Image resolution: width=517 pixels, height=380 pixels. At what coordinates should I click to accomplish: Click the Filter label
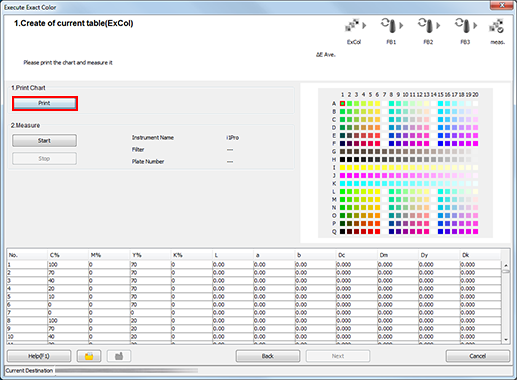[x=138, y=150]
